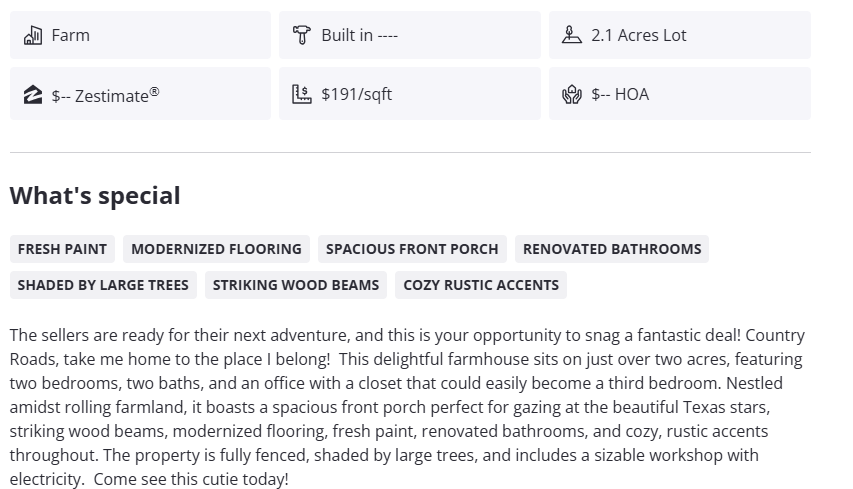Select the FRESH PAINT tag
The width and height of the screenshot is (853, 489).
62,249
